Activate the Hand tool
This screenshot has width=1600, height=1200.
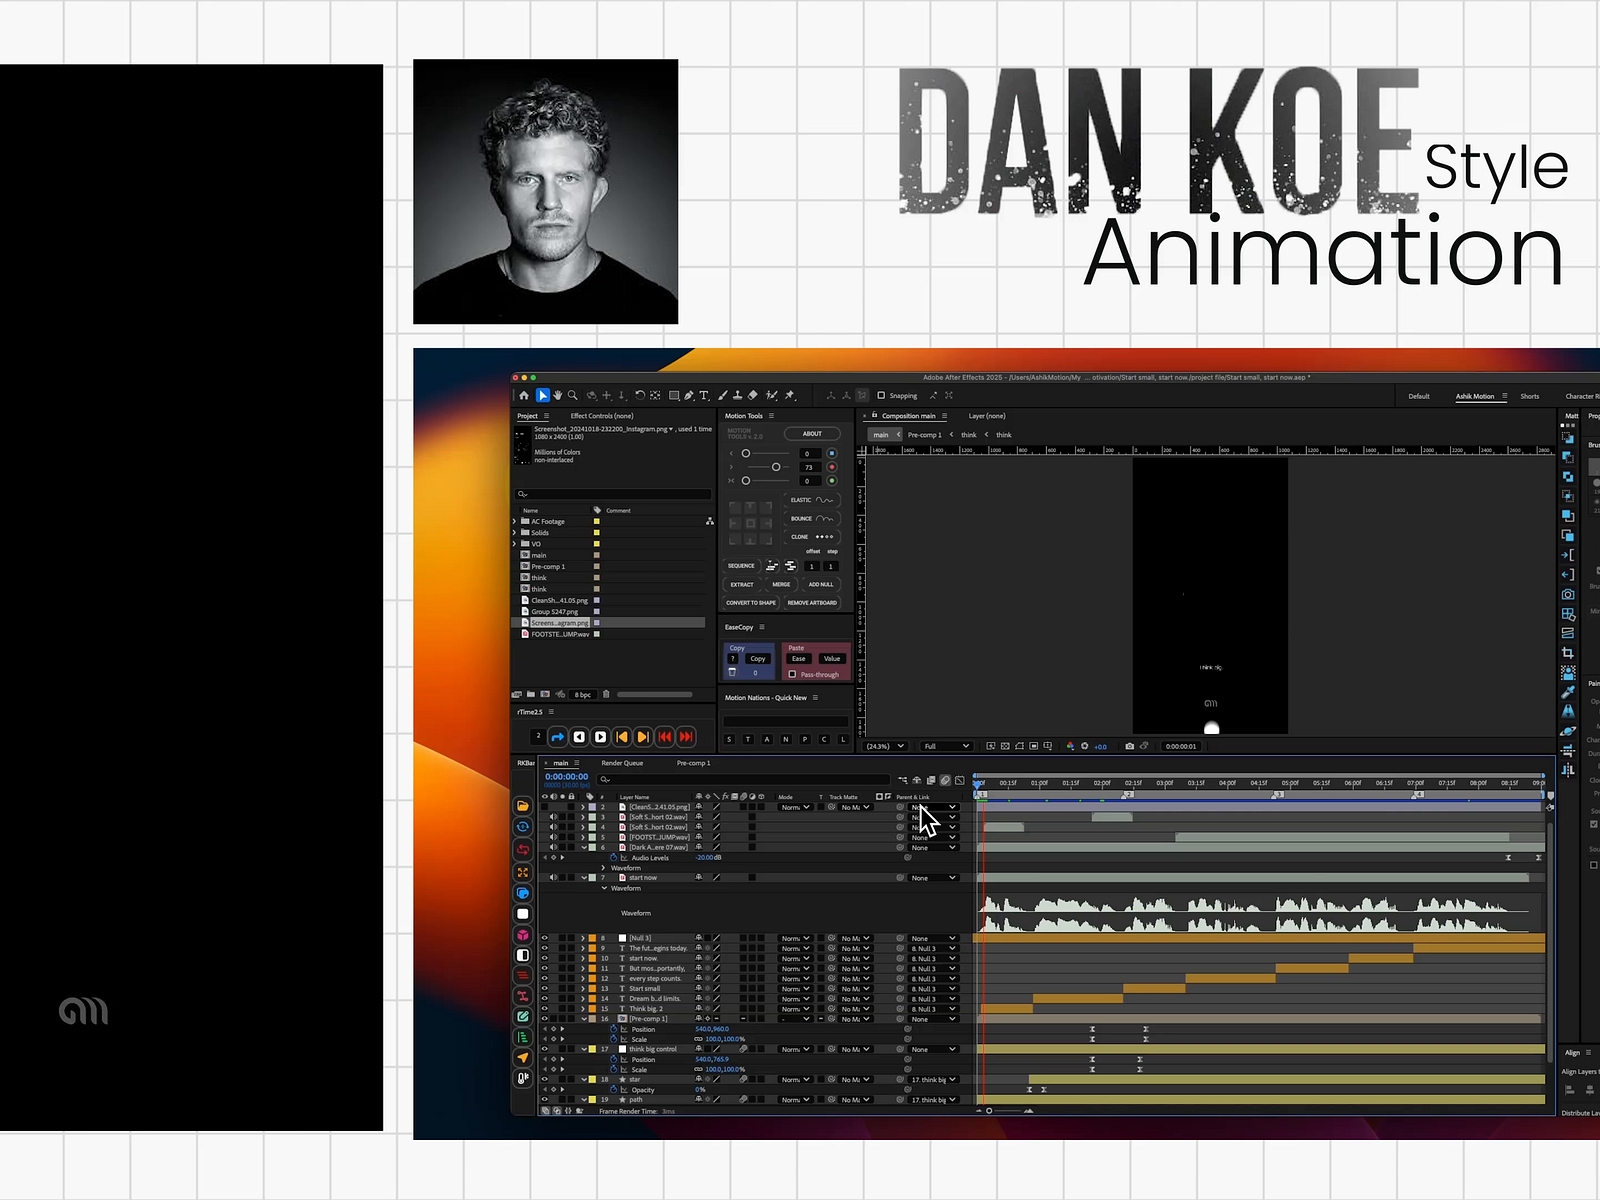coord(558,396)
